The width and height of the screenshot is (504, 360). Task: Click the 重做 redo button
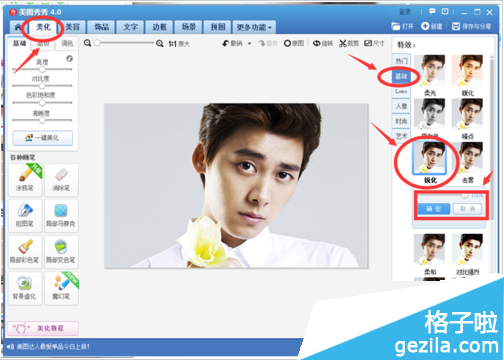(x=268, y=43)
